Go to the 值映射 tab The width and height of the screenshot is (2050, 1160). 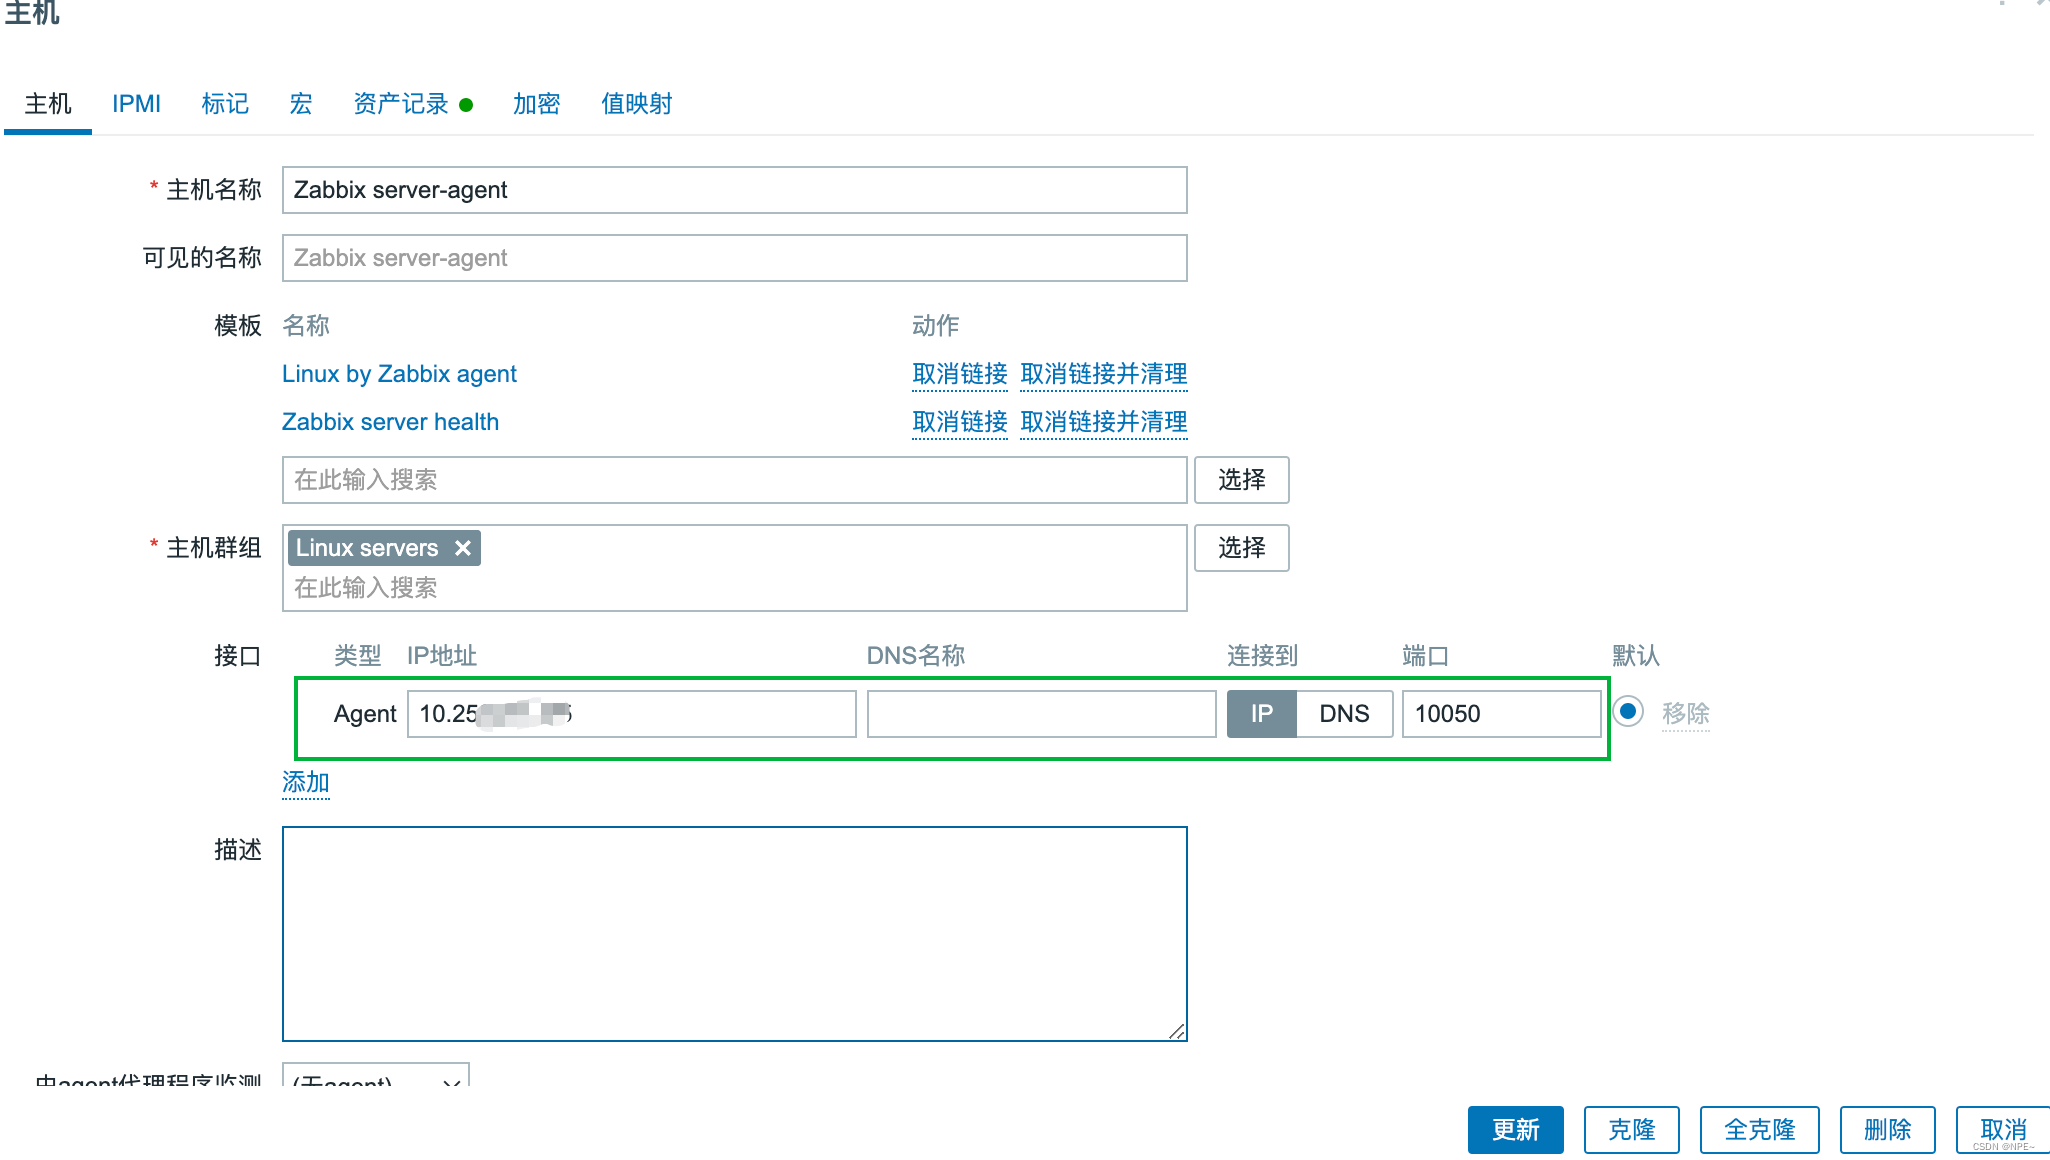pyautogui.click(x=637, y=104)
